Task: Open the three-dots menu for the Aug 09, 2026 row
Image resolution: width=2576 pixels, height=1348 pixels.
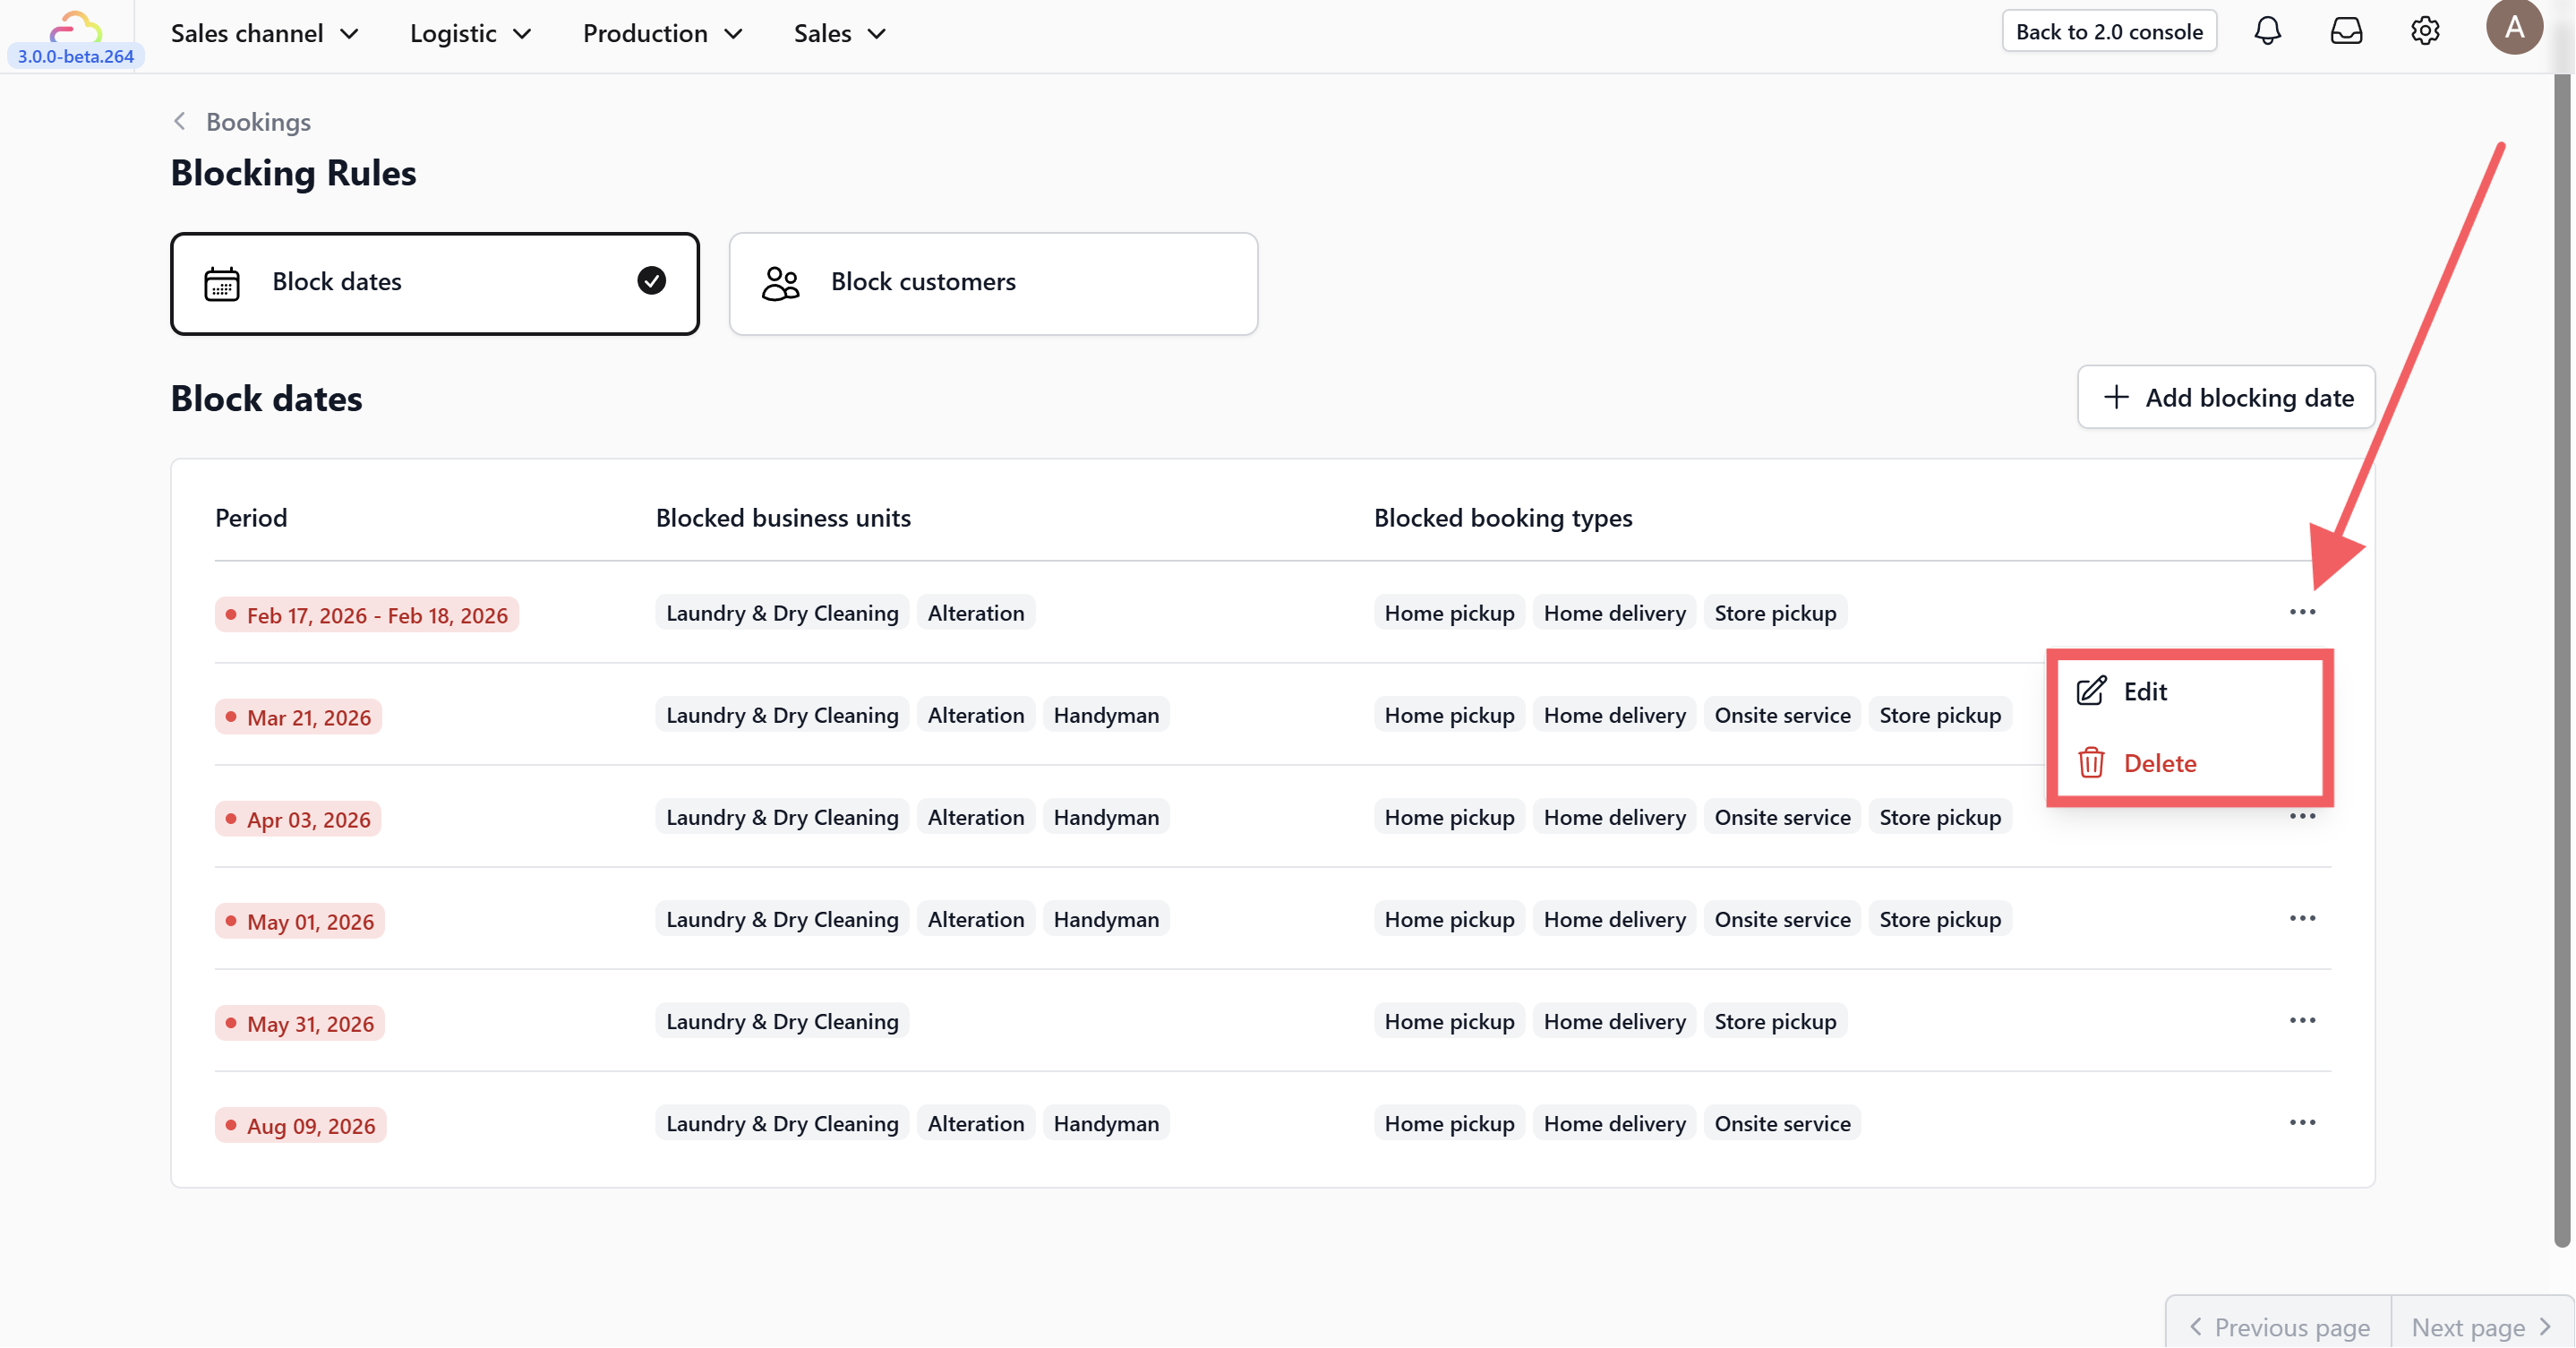Action: pyautogui.click(x=2302, y=1122)
